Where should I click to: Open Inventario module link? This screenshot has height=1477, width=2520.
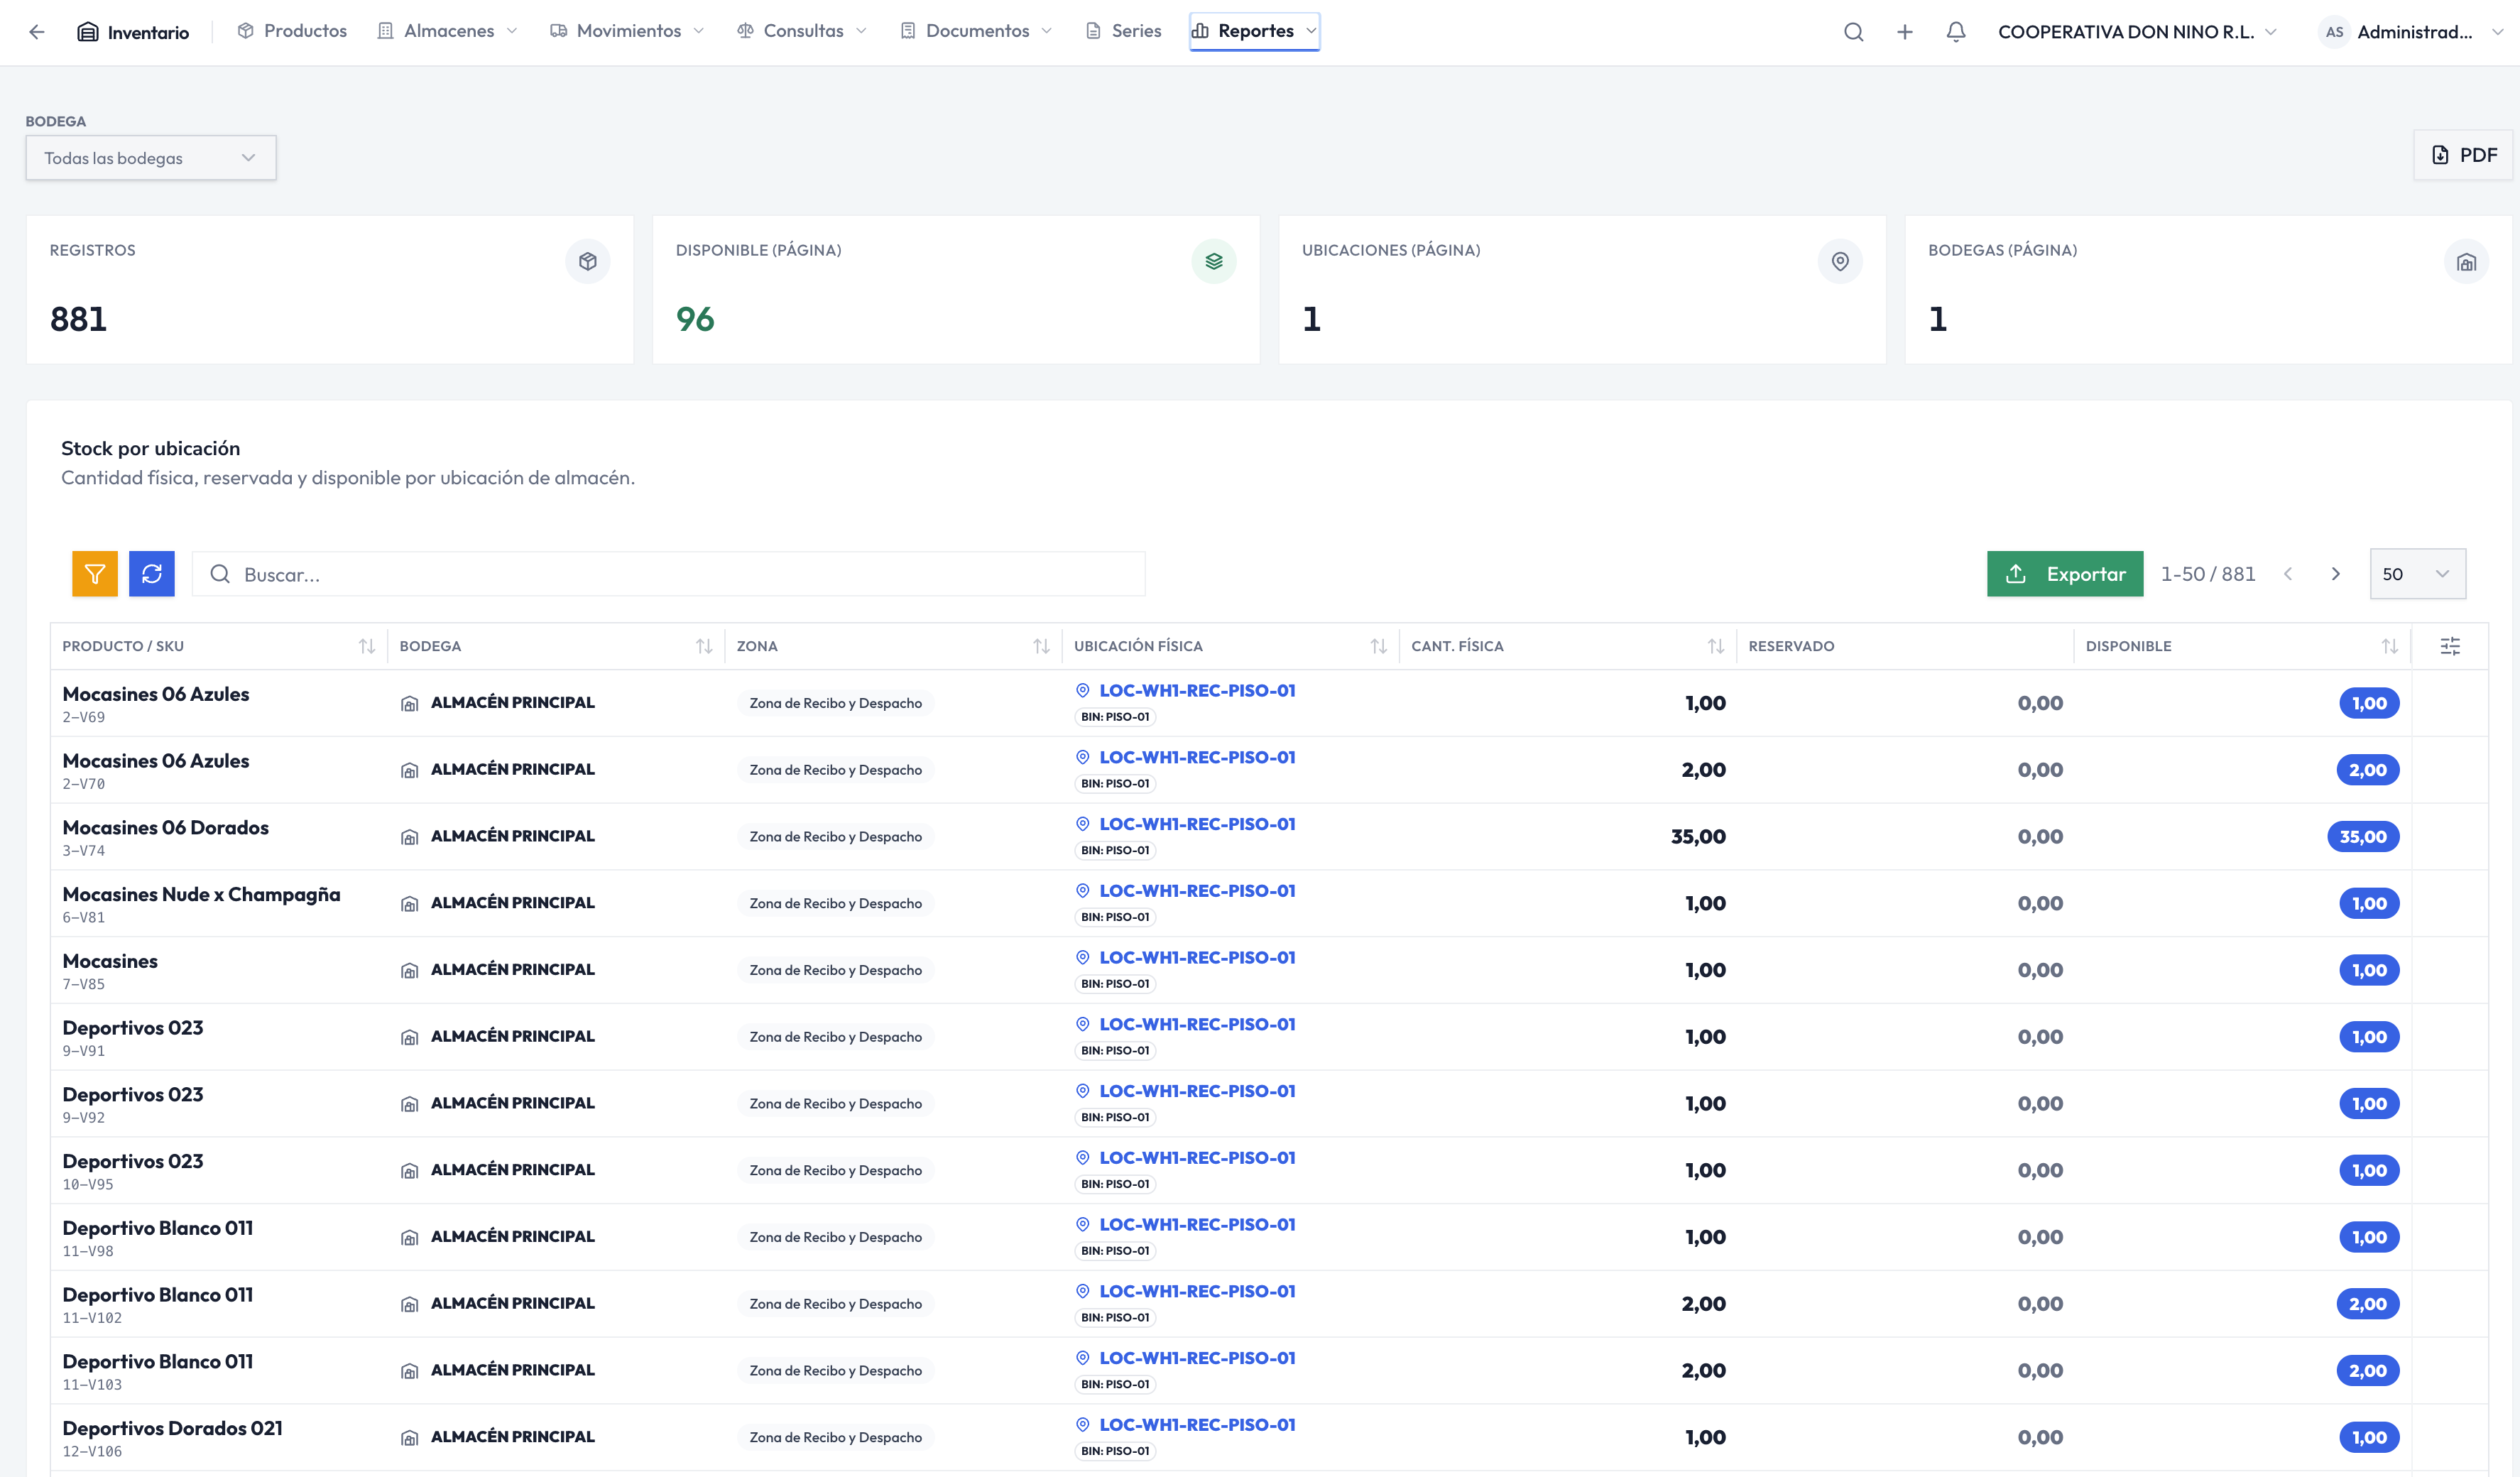coord(133,32)
